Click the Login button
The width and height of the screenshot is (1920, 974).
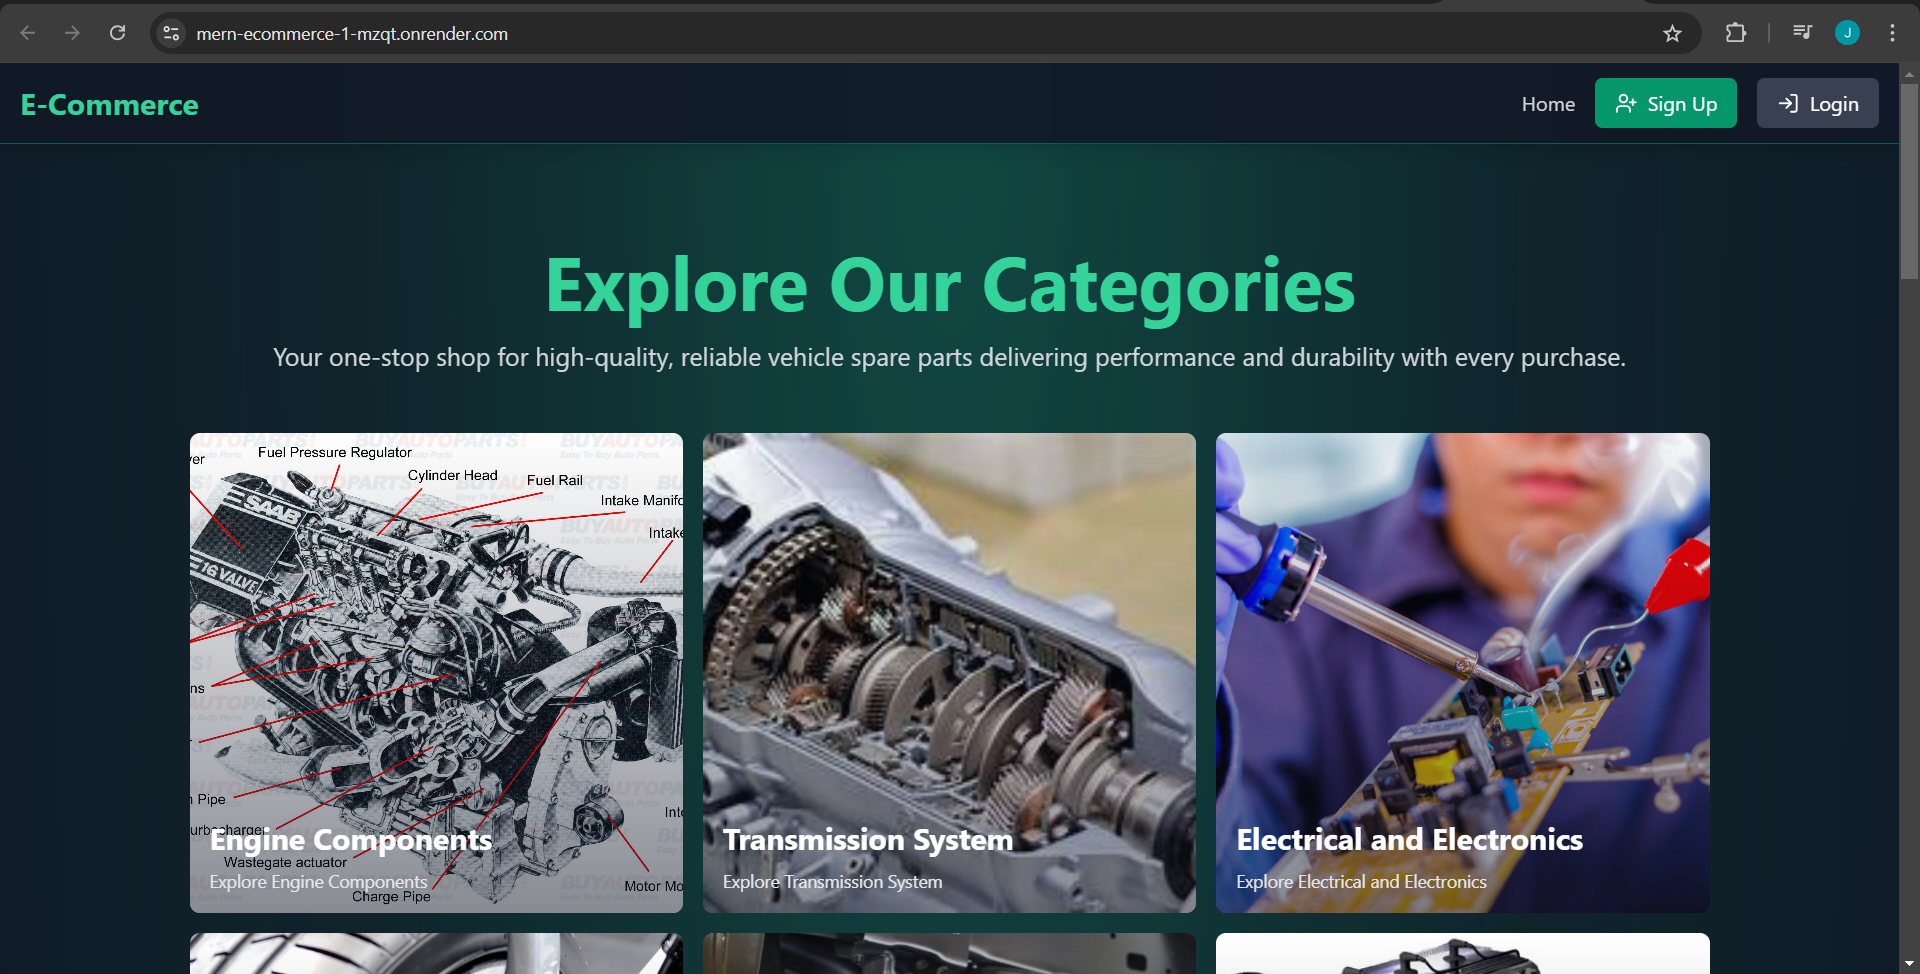click(1818, 103)
